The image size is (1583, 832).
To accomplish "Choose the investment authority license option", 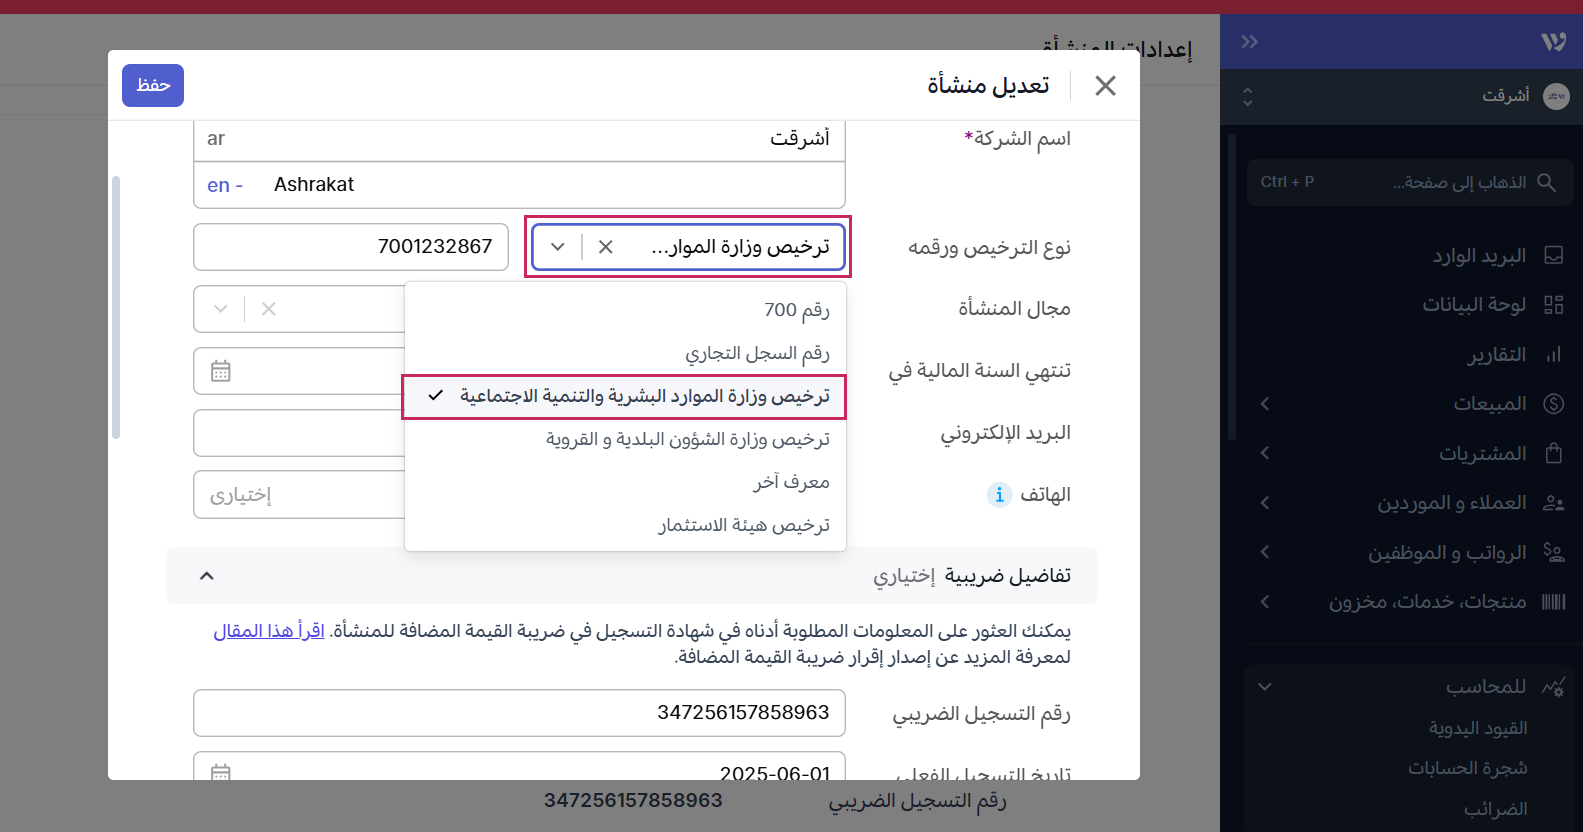I will pos(743,525).
